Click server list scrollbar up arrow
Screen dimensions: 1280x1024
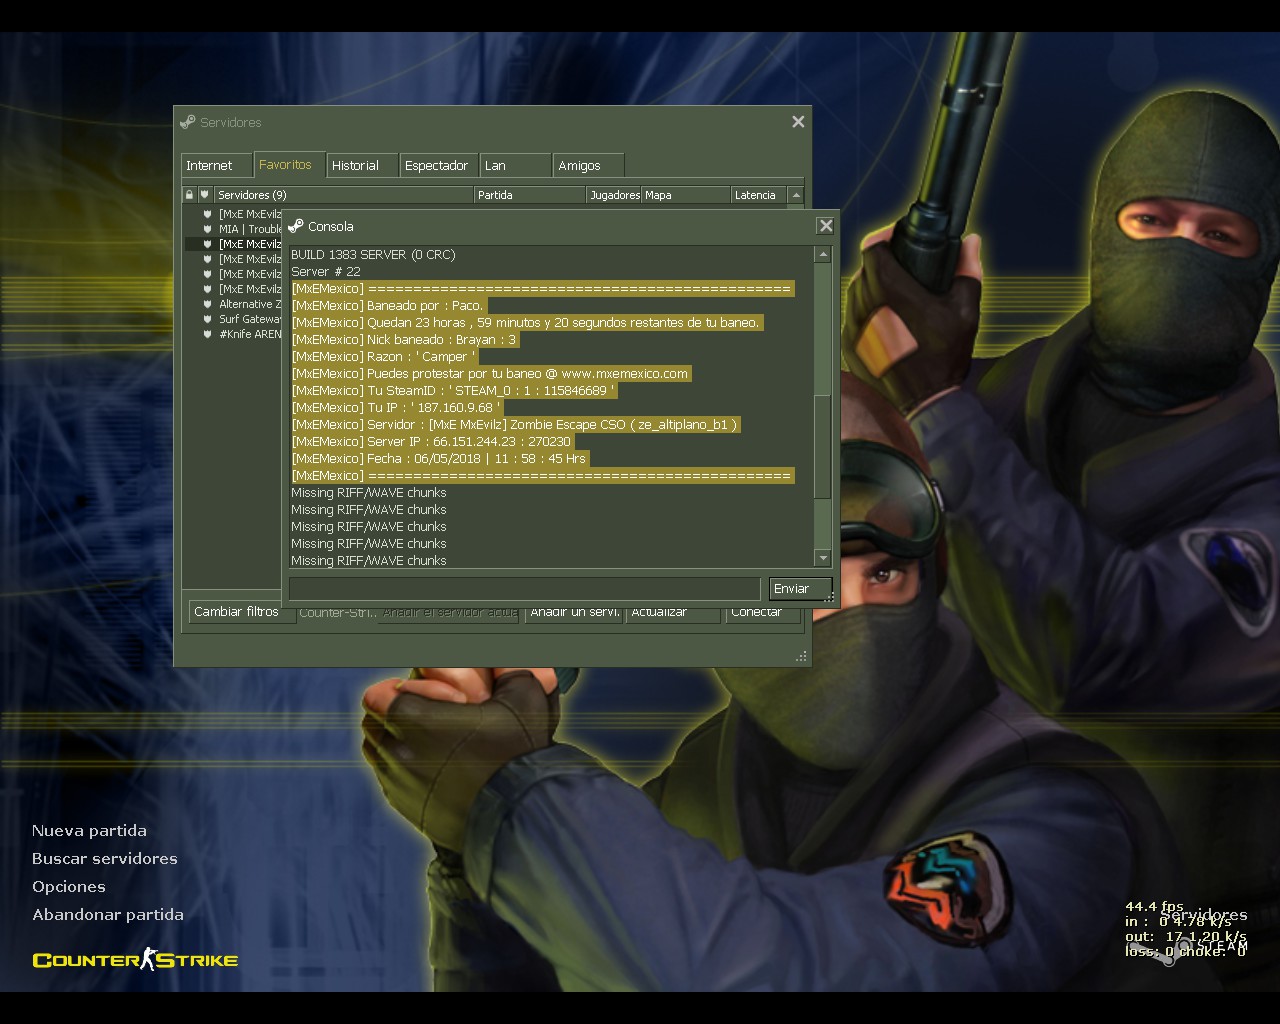(796, 195)
